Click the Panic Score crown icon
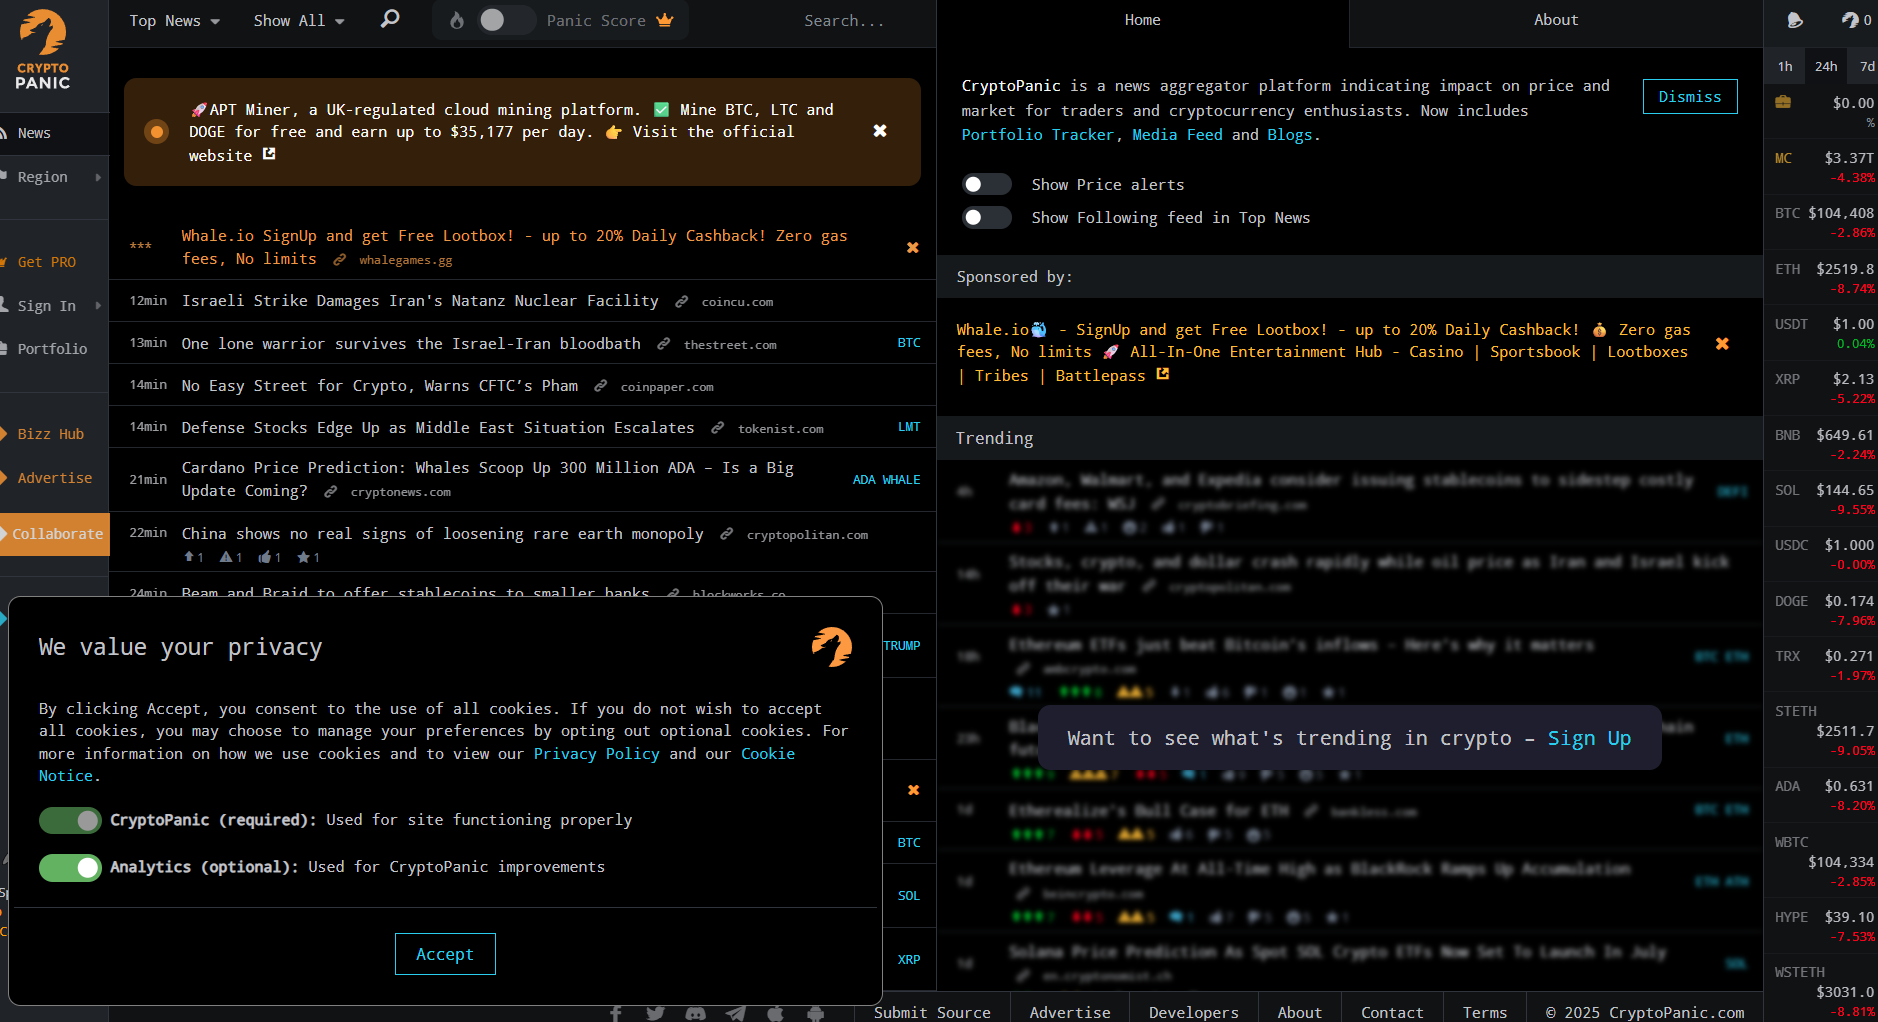 click(x=665, y=20)
